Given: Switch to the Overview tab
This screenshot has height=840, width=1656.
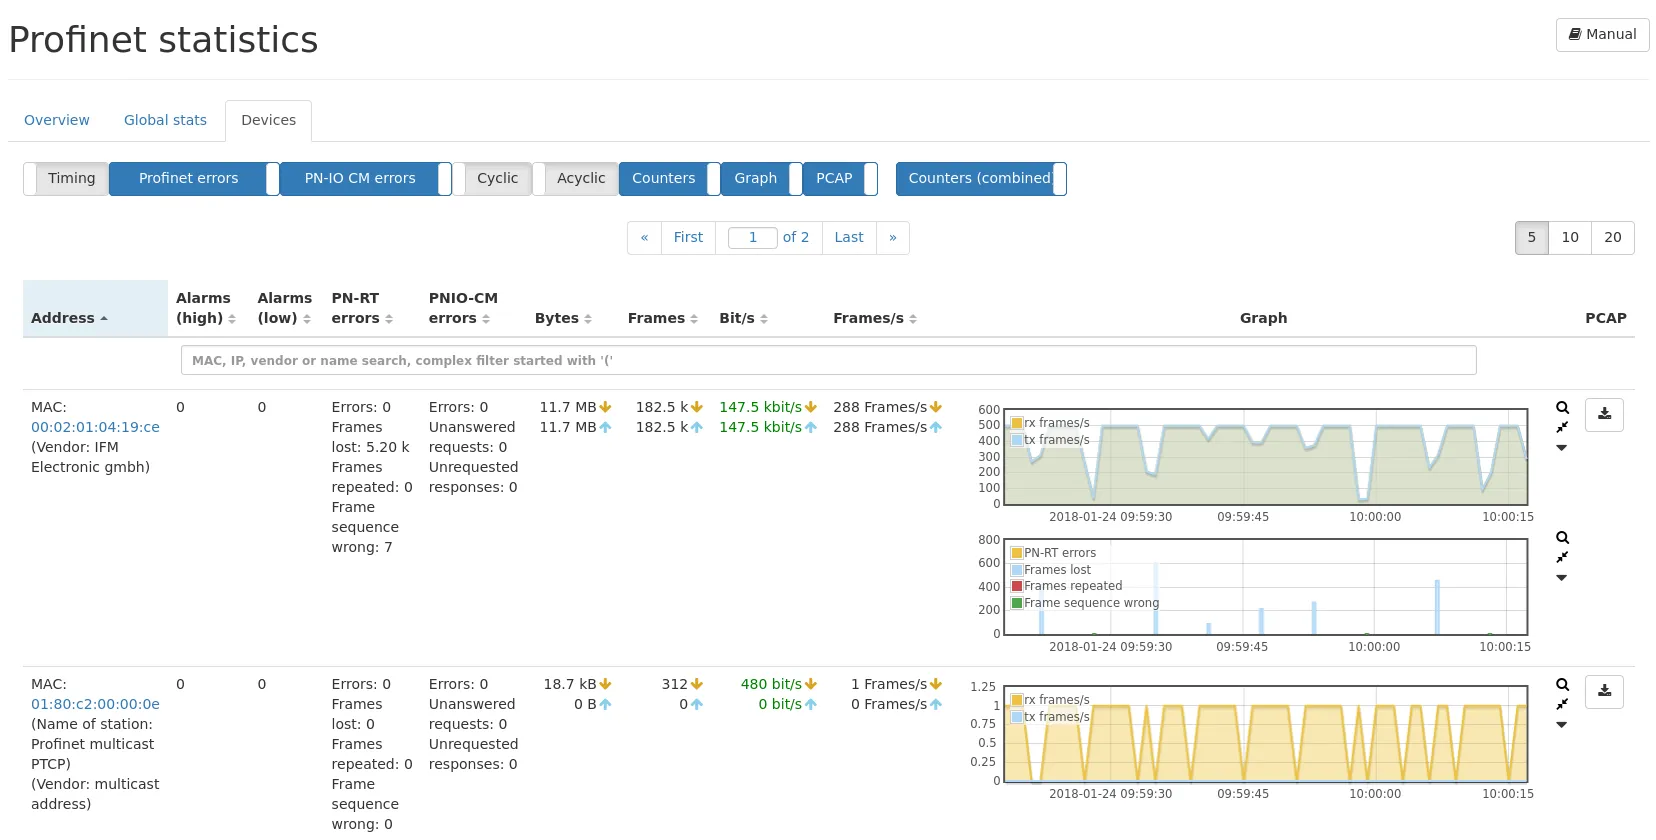Looking at the screenshot, I should [57, 120].
